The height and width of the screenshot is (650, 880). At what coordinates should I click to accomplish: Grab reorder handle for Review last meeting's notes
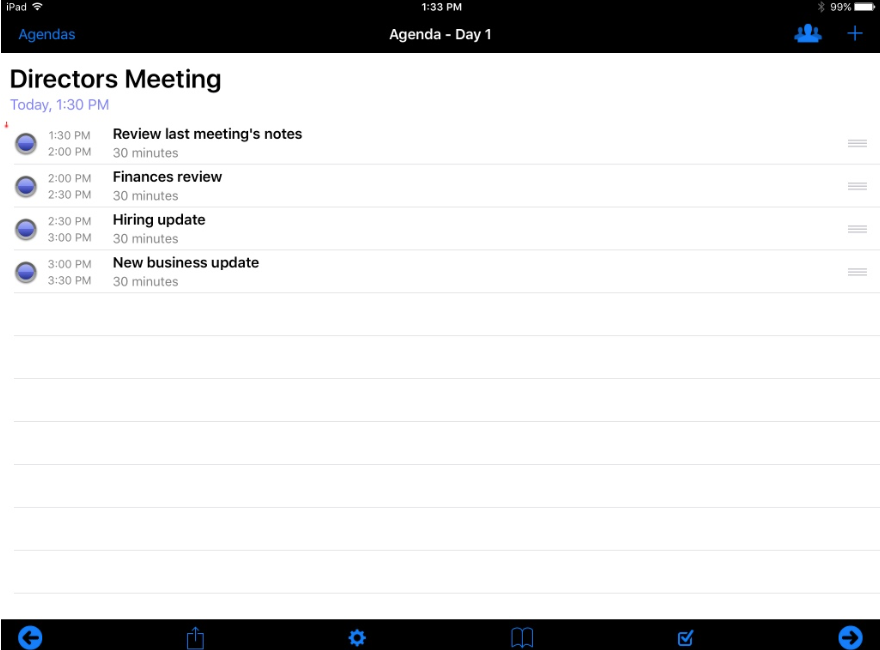pyautogui.click(x=857, y=144)
